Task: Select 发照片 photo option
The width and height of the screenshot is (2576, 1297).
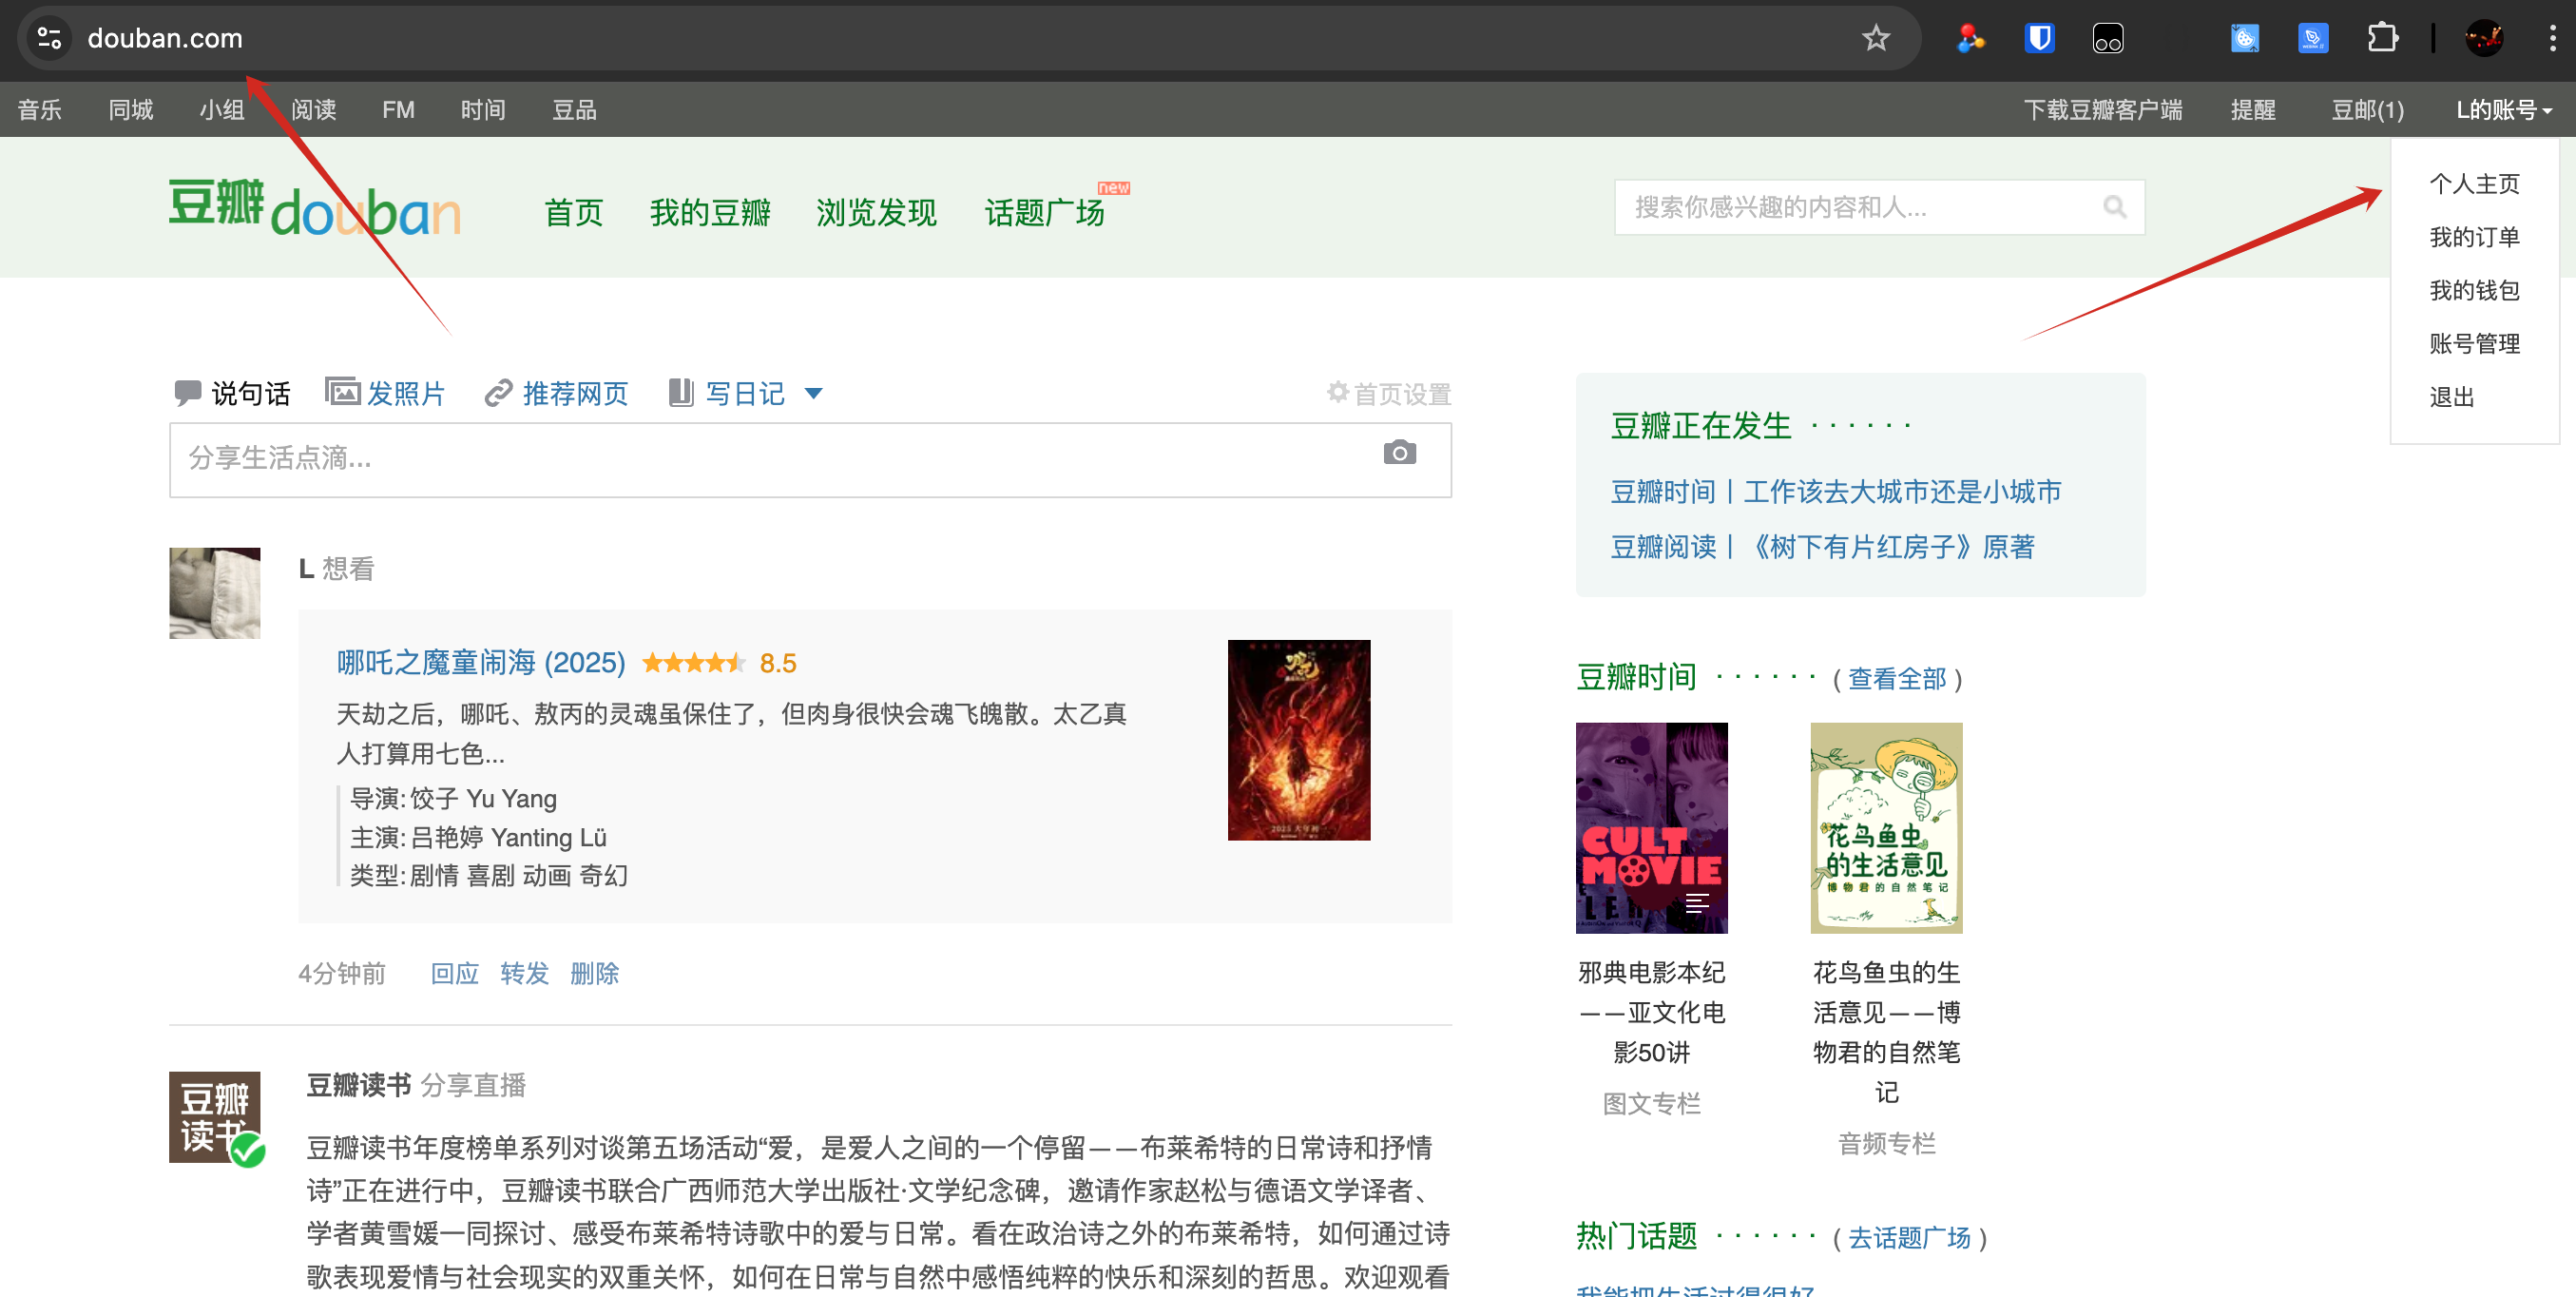Action: [385, 393]
